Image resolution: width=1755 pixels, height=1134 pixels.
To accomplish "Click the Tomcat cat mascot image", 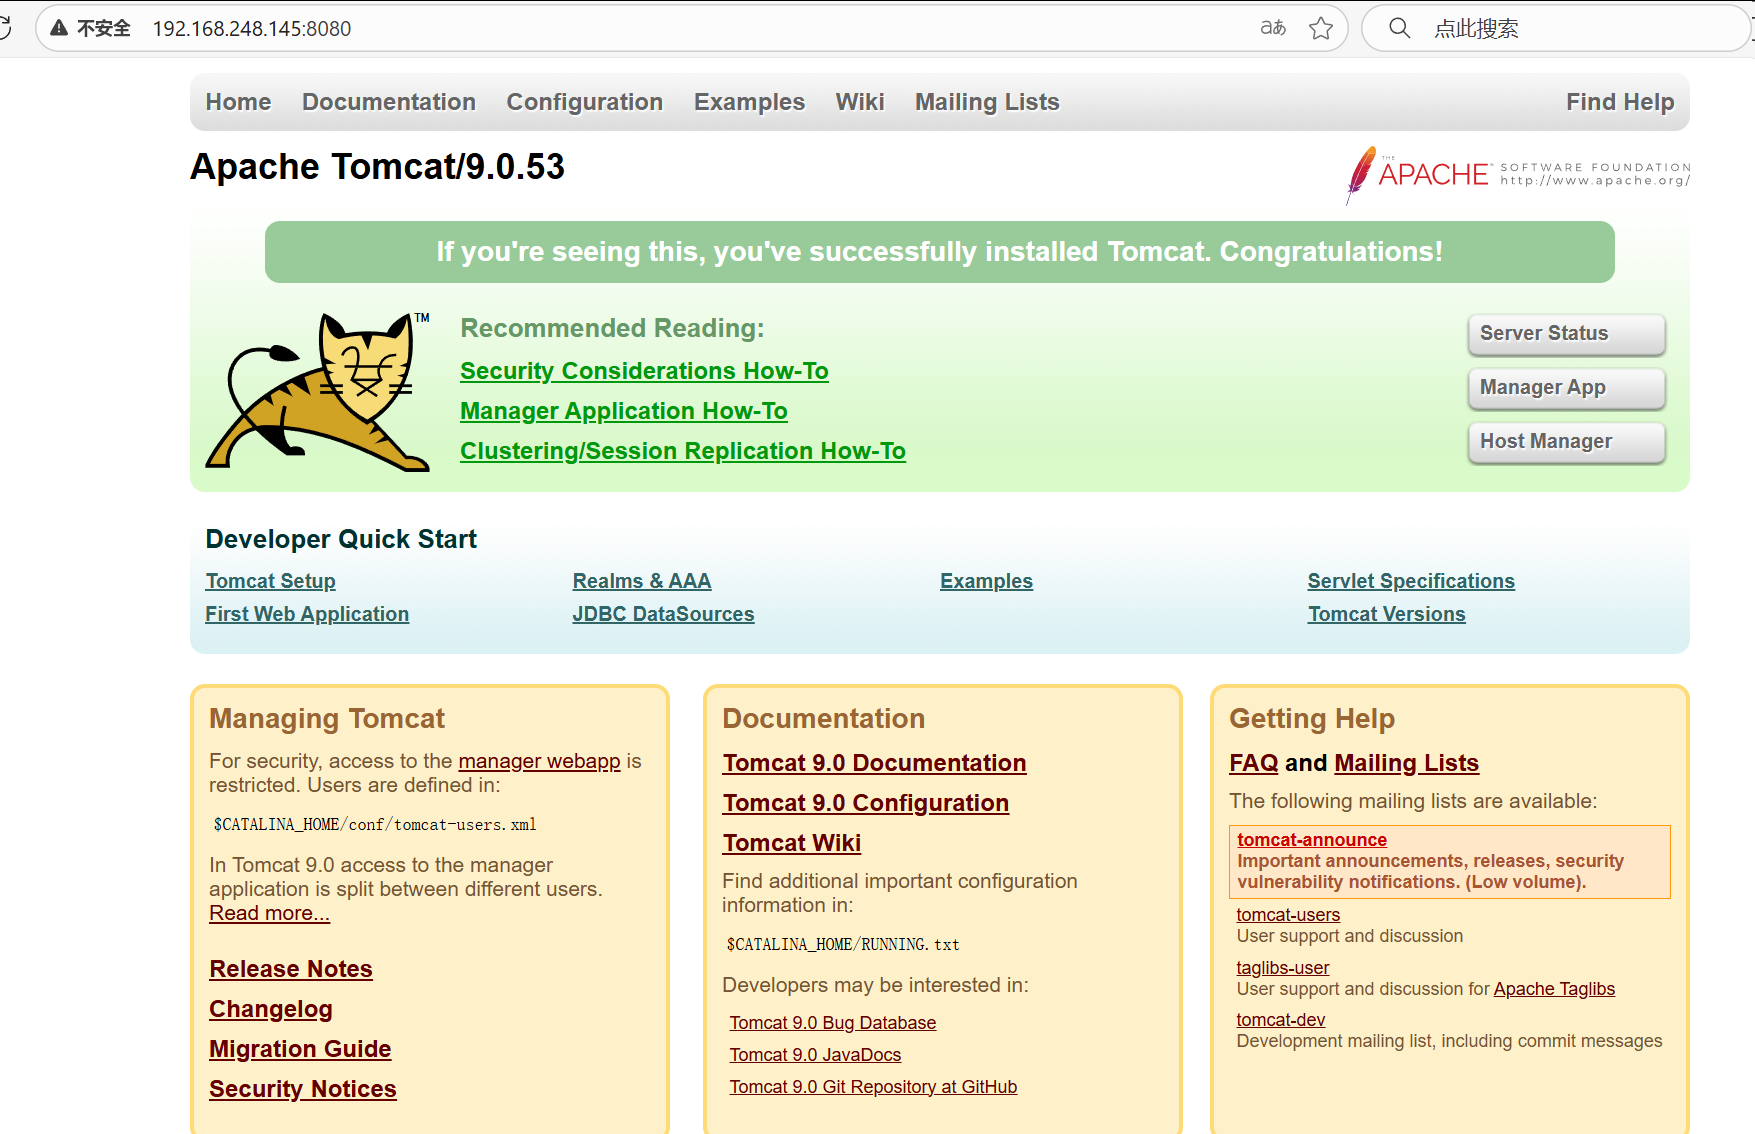I will pyautogui.click(x=318, y=391).
